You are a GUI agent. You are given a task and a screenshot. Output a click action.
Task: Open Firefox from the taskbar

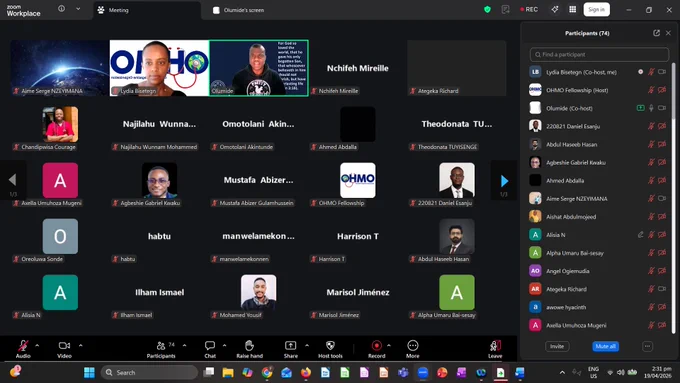(x=306, y=373)
